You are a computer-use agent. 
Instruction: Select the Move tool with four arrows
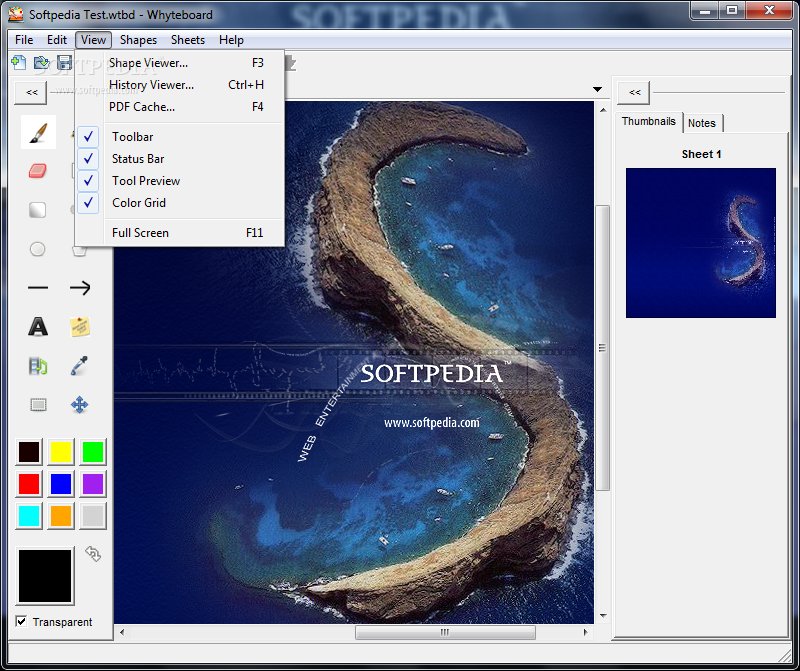point(80,405)
